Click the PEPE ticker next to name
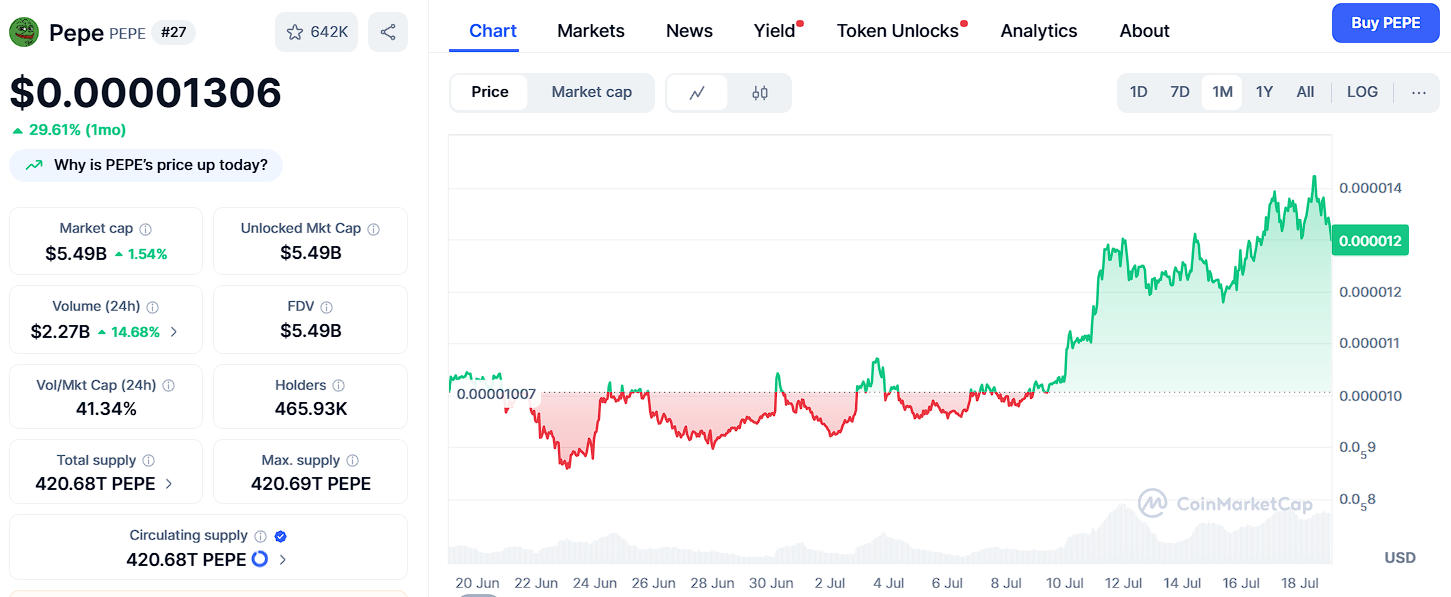Image resolution: width=1451 pixels, height=597 pixels. (x=127, y=34)
